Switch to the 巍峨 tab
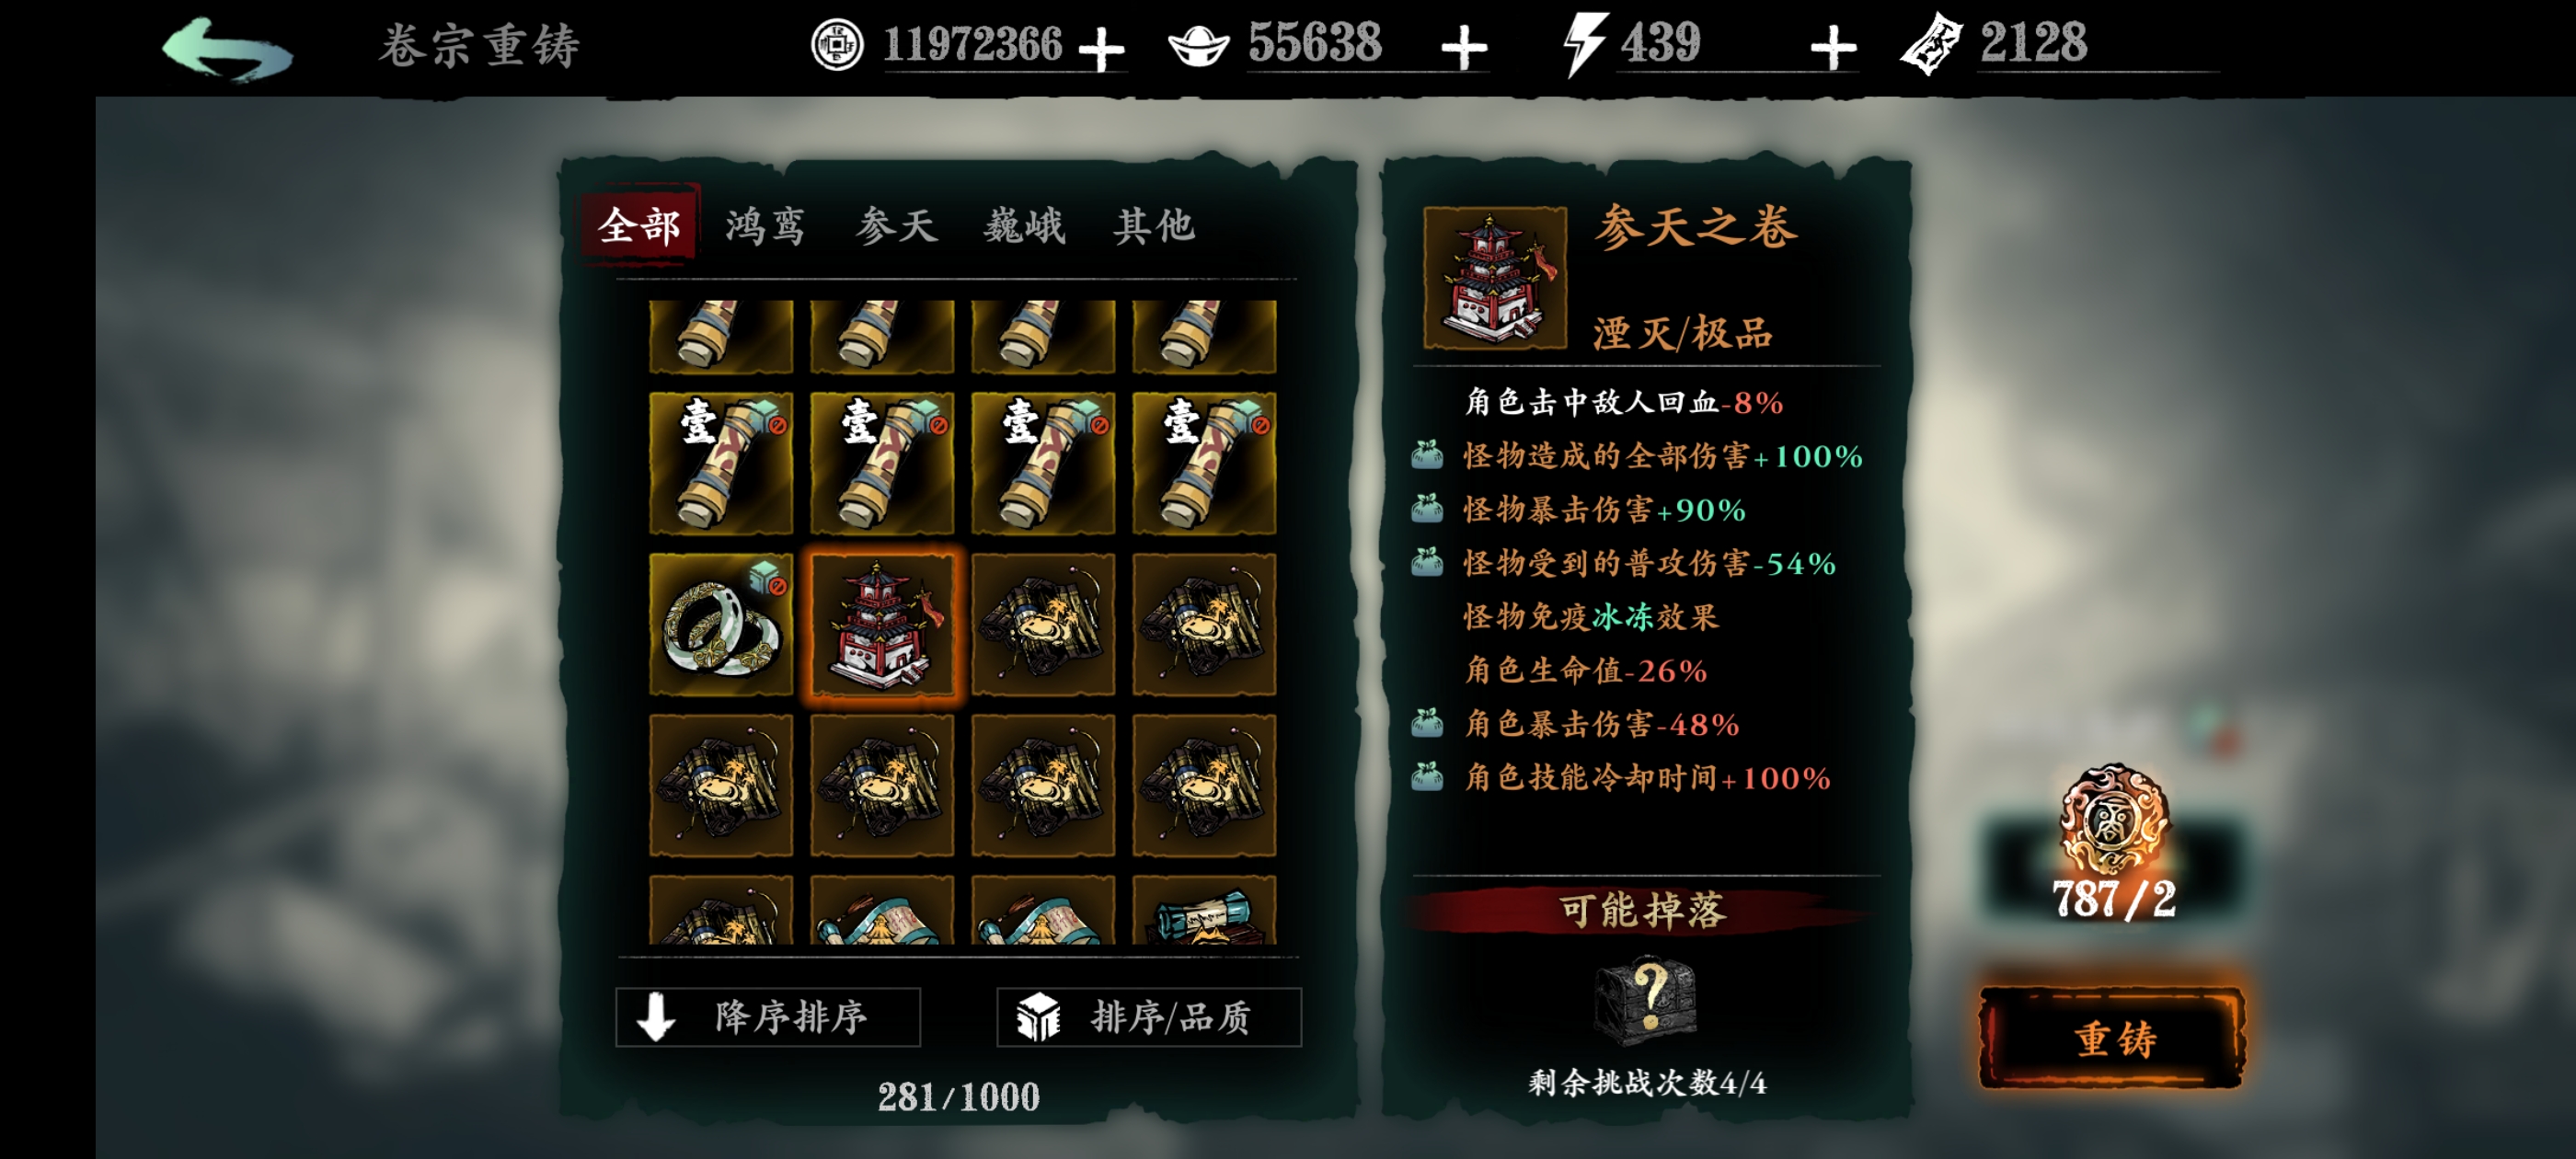2576x1159 pixels. [x=1024, y=226]
